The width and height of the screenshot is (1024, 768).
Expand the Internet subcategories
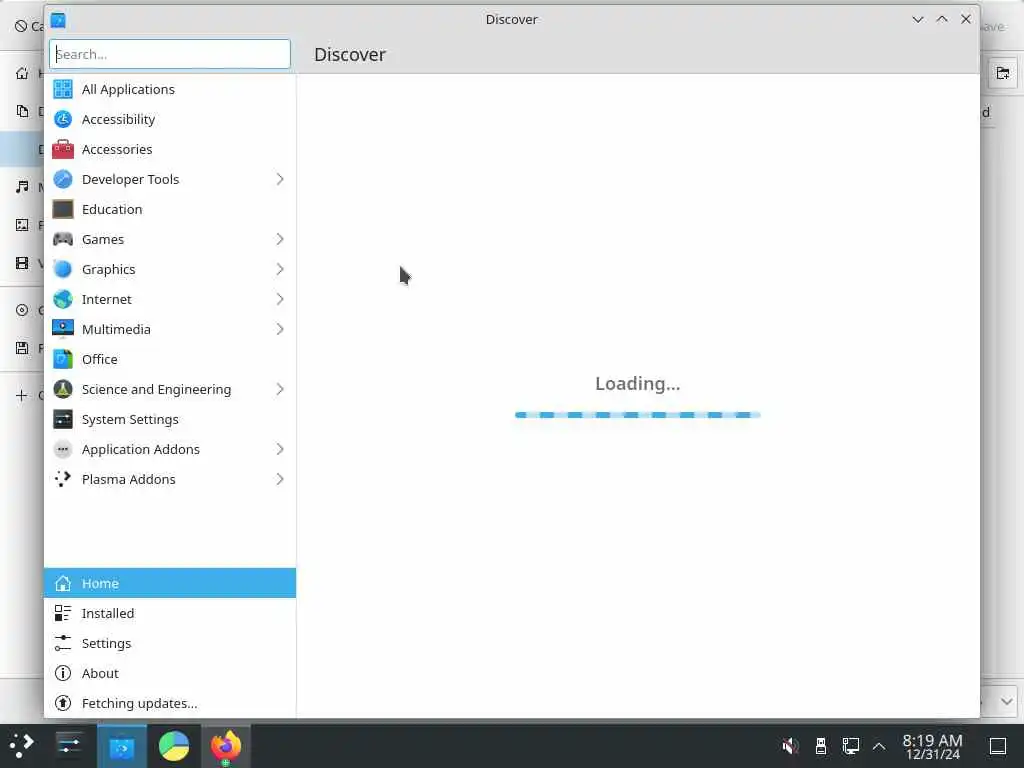(280, 299)
